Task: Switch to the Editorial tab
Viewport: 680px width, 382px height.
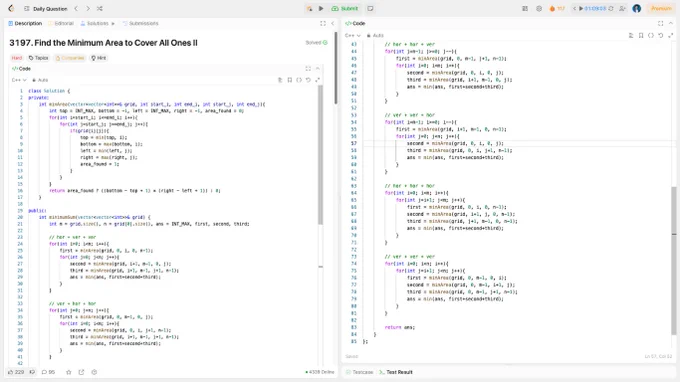Action: point(61,23)
